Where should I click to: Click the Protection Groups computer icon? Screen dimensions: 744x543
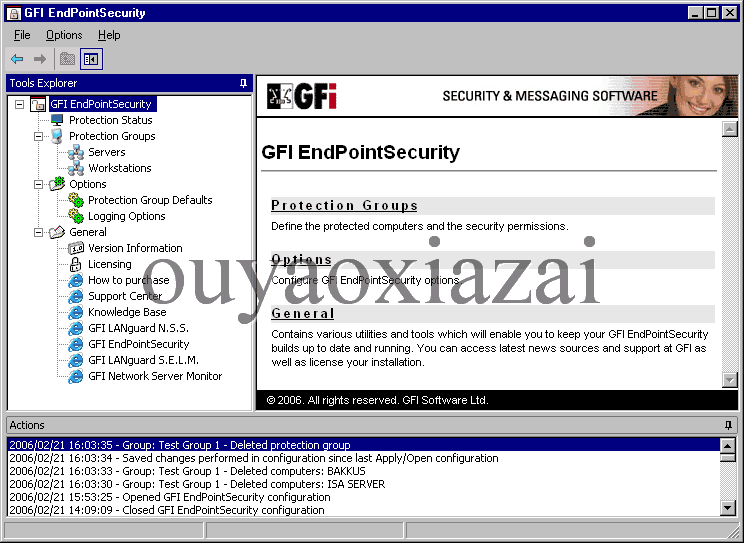coord(57,136)
